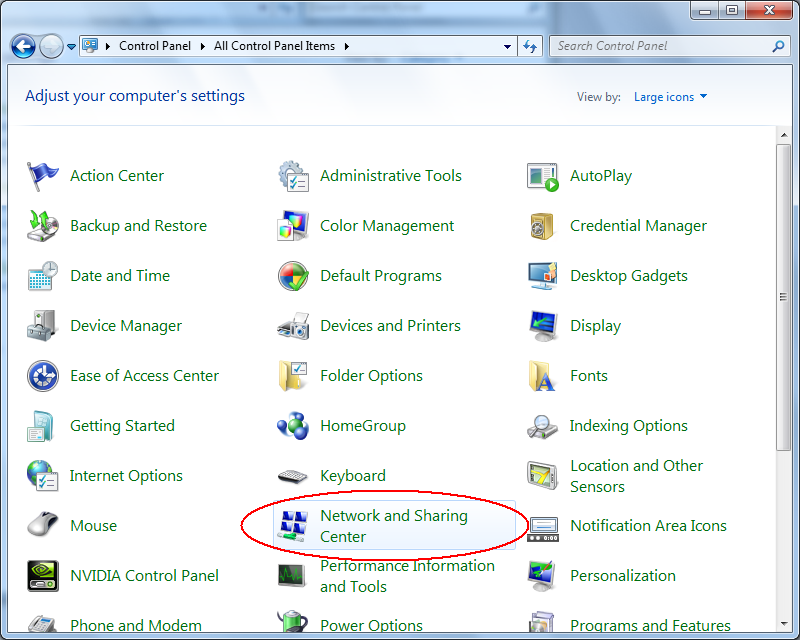Open the Performance Information and Tools link
800x640 pixels.
(408, 576)
